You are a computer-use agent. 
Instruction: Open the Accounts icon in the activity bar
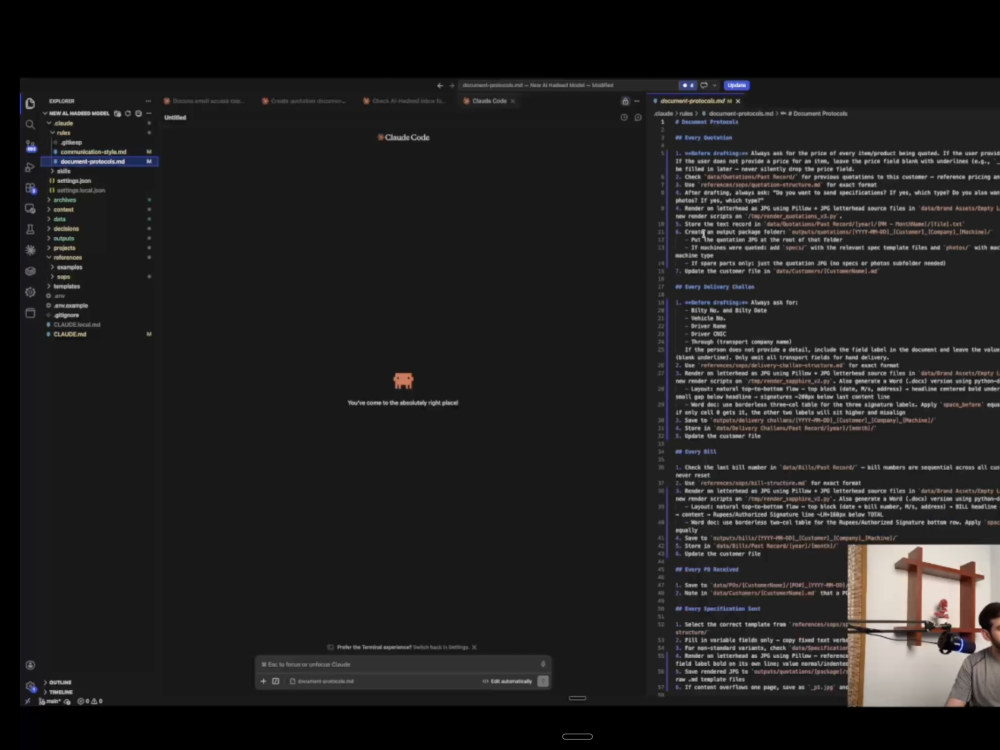tap(30, 665)
